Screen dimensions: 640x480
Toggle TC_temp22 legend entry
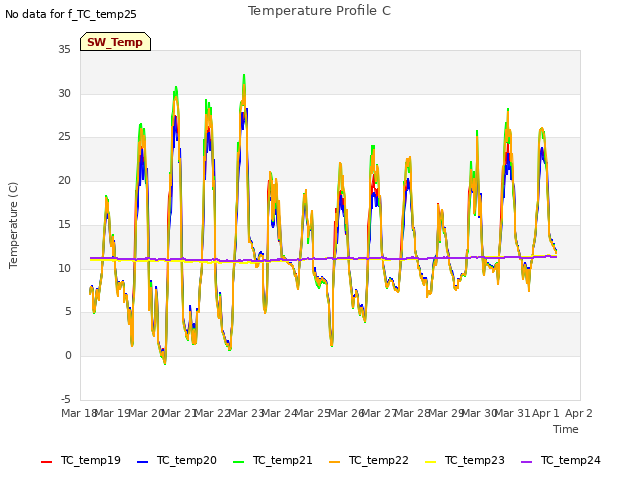[369, 461]
